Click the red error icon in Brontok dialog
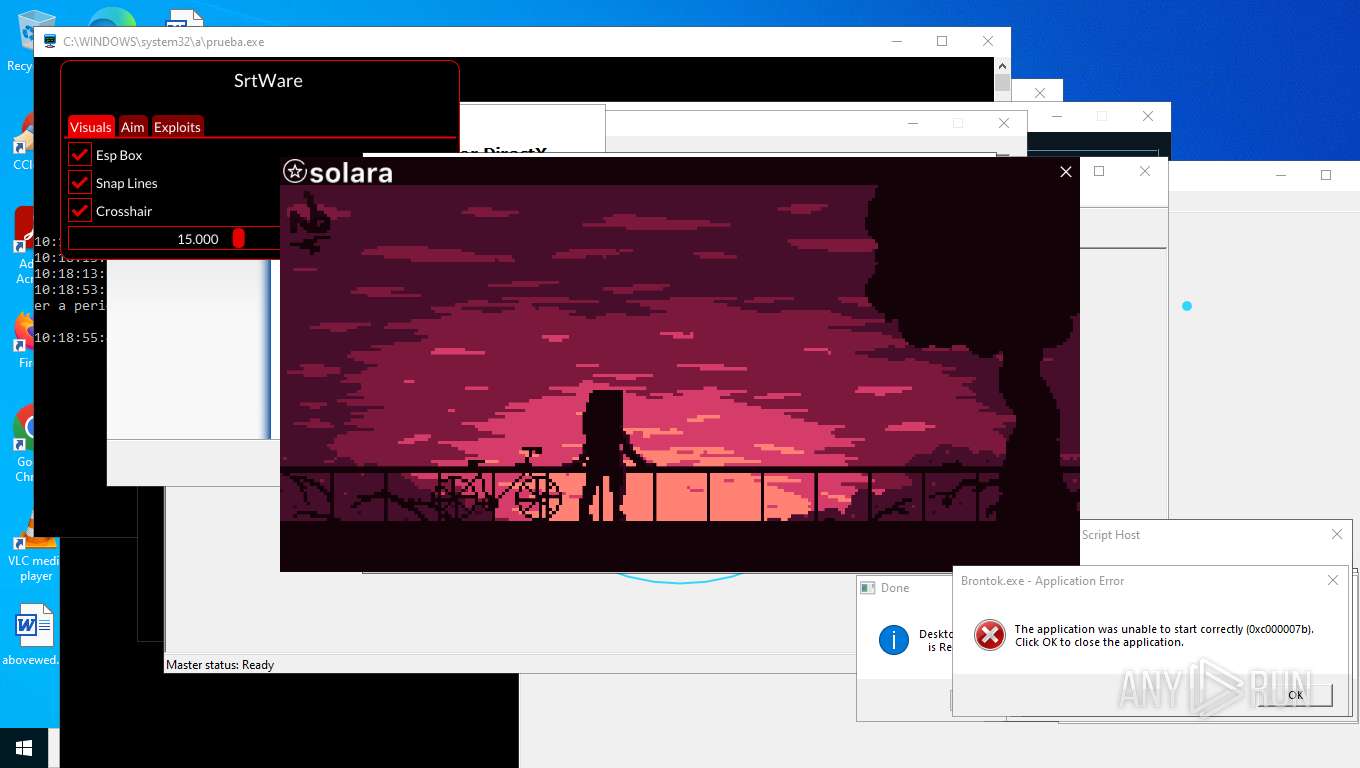 (990, 635)
